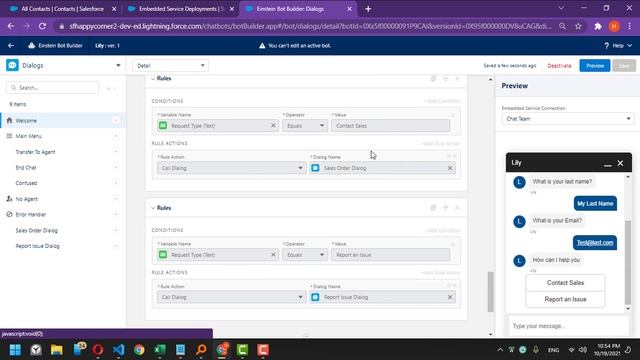Click the Dialogs chat bubble icon
This screenshot has width=640, height=360.
12,65
